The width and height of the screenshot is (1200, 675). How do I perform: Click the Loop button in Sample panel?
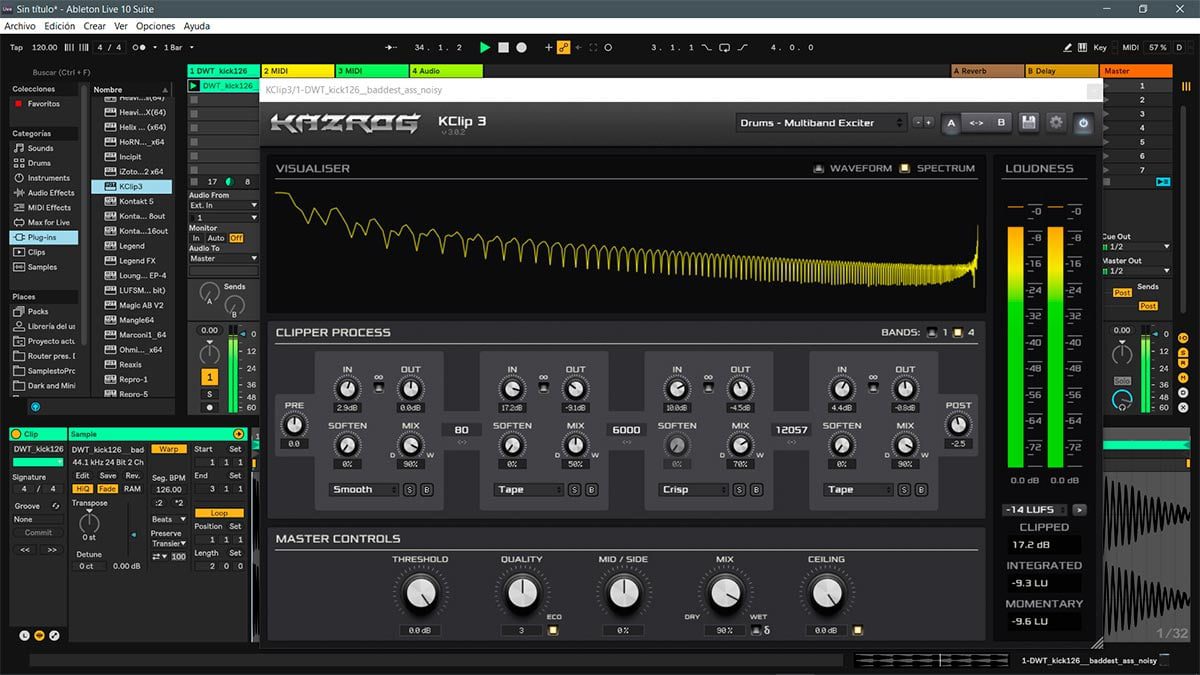point(219,513)
